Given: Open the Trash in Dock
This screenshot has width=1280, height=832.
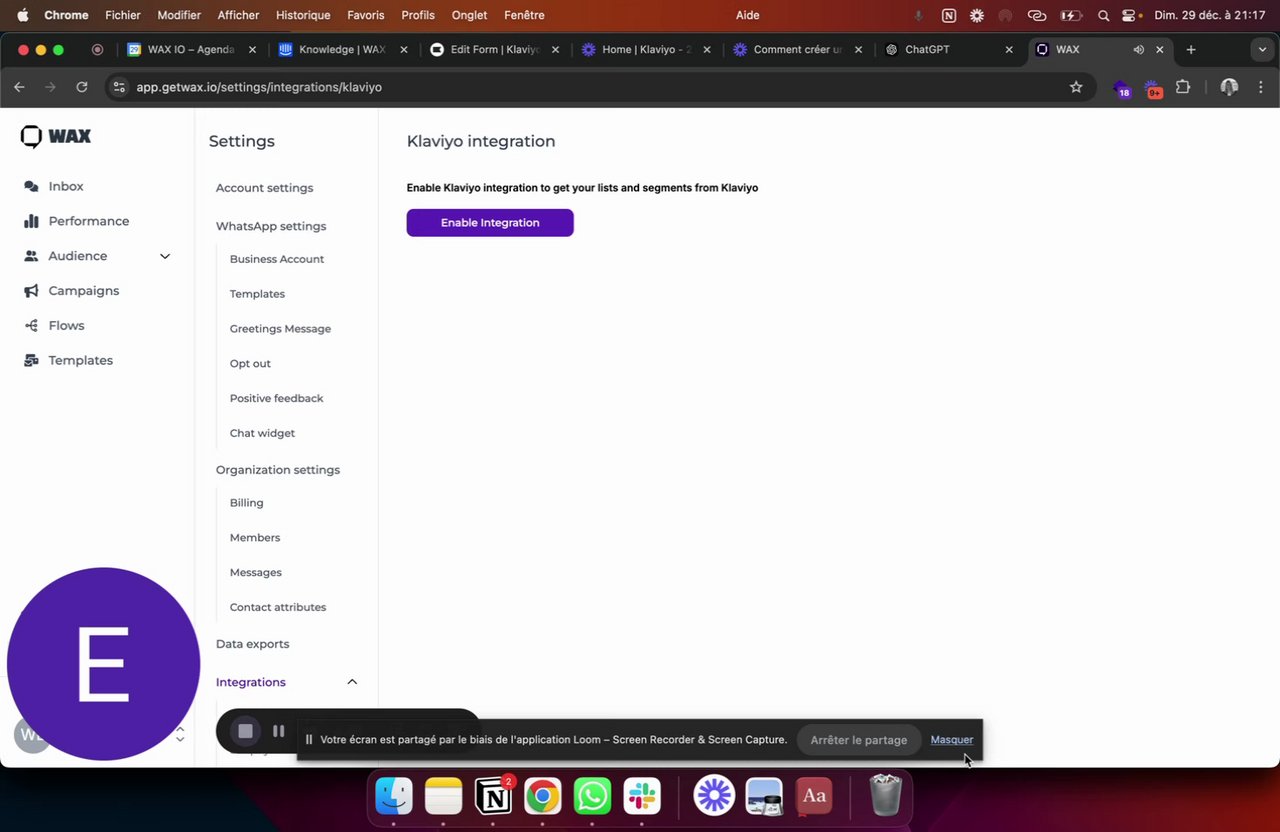Looking at the screenshot, I should click(x=886, y=796).
